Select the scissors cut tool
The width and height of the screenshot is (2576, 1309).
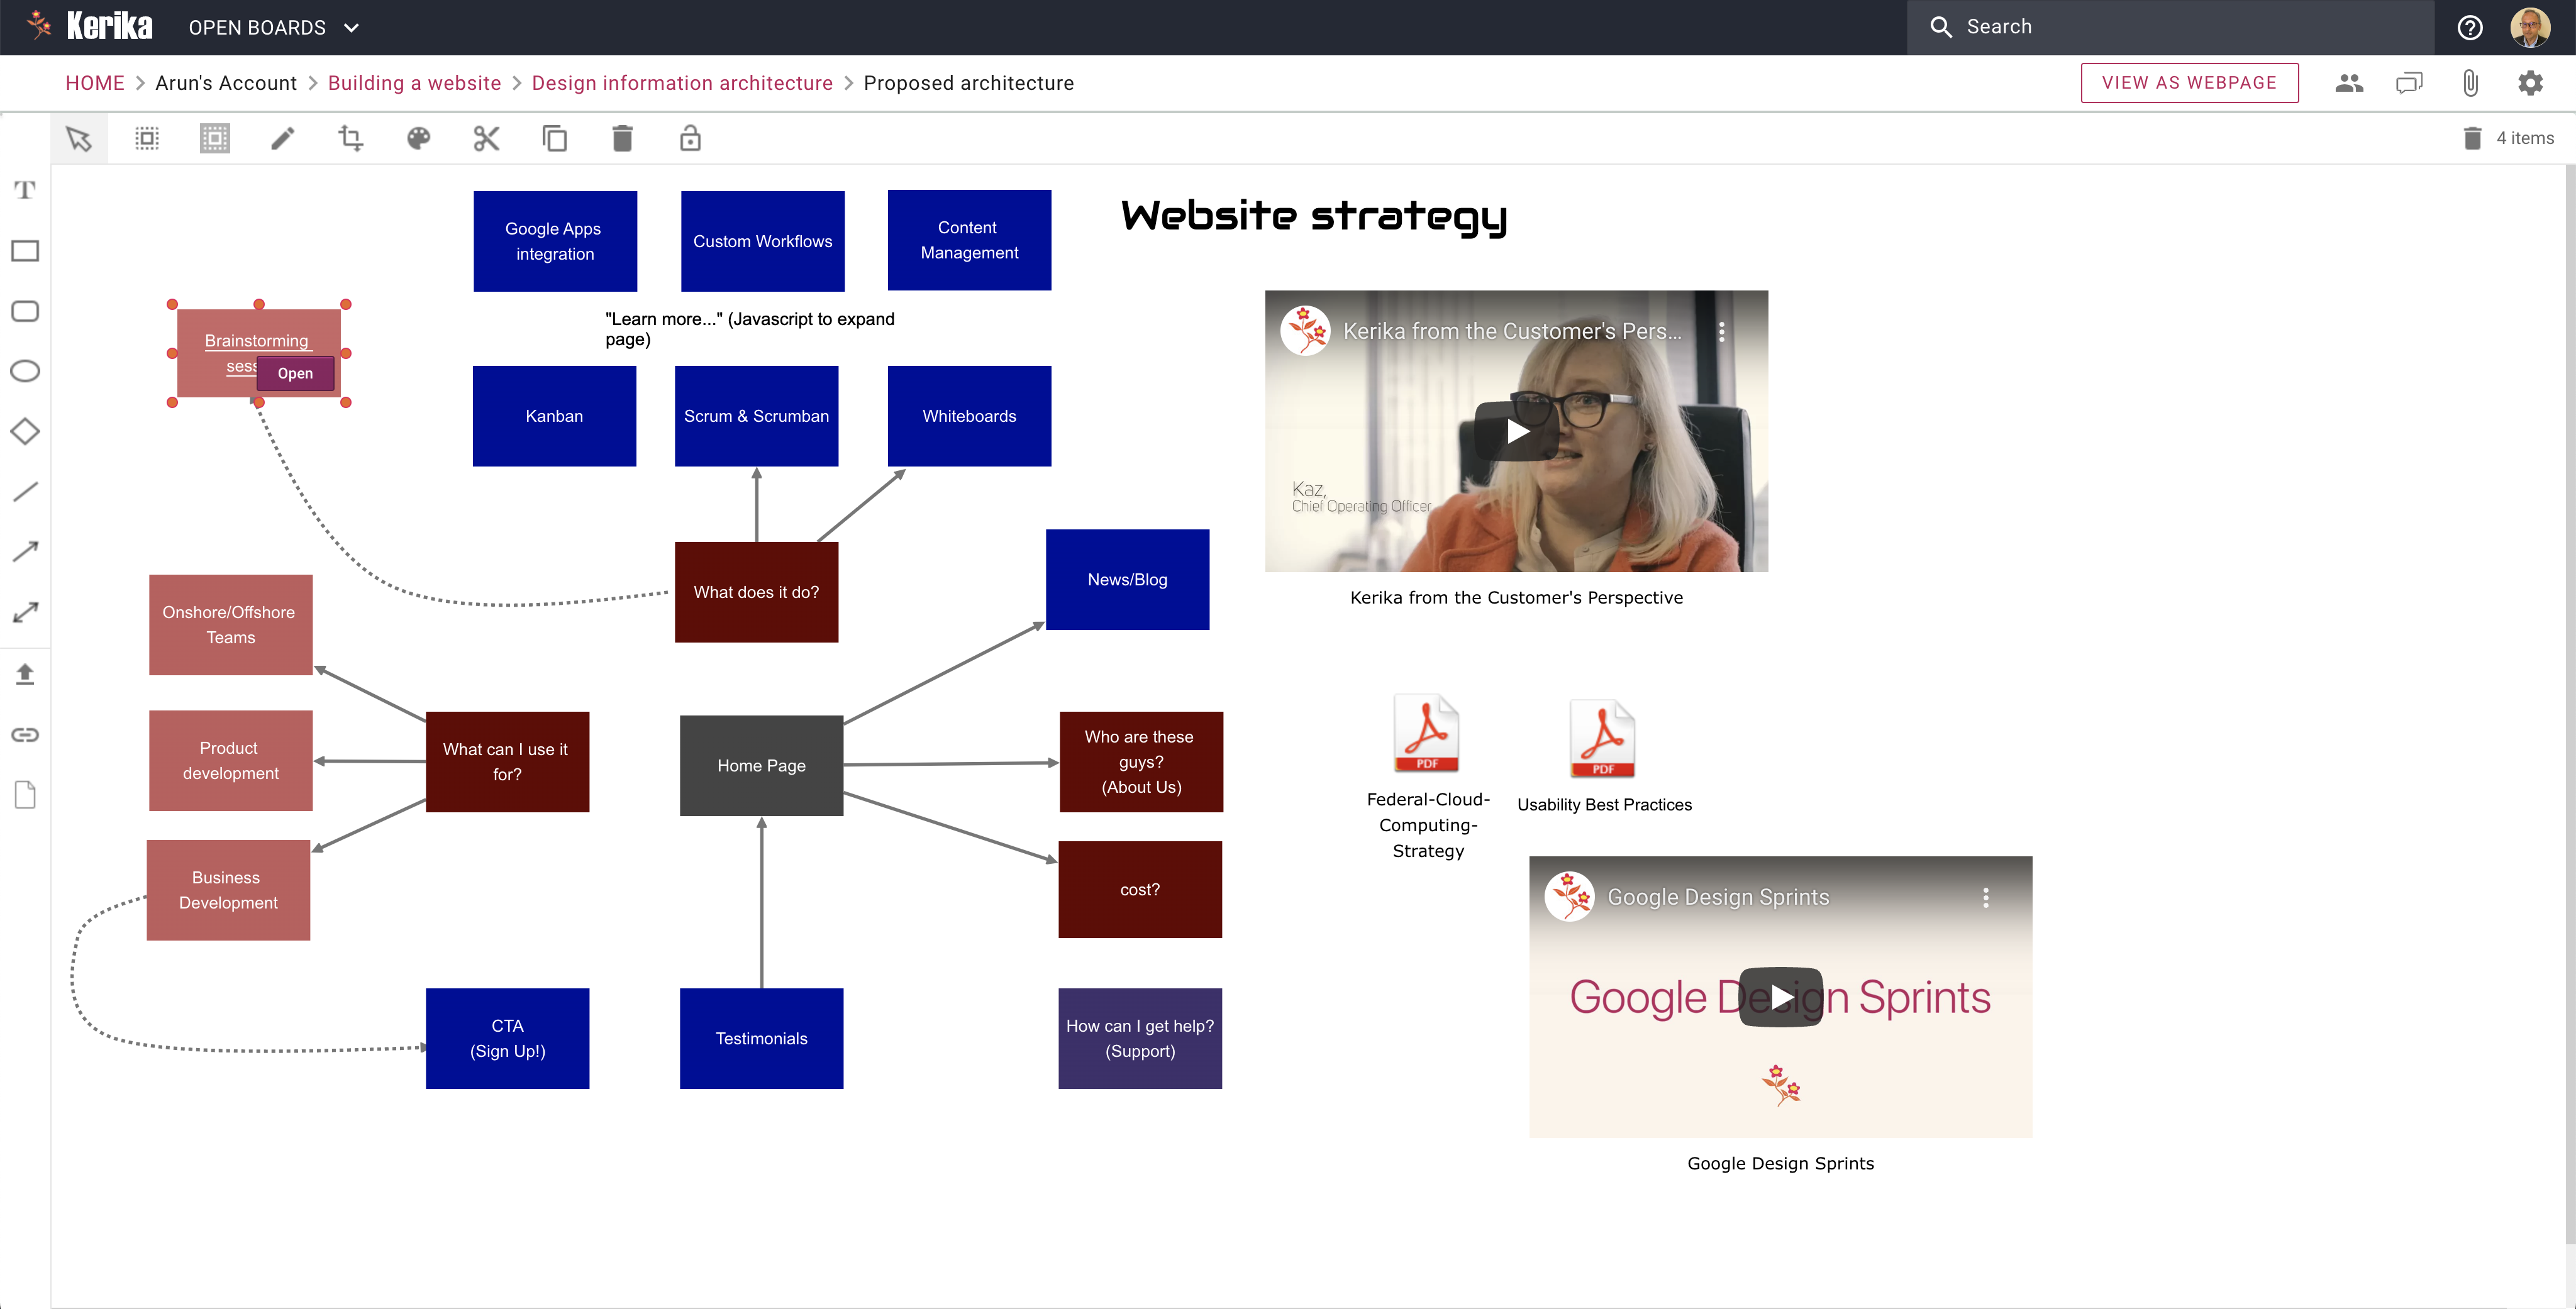(486, 138)
